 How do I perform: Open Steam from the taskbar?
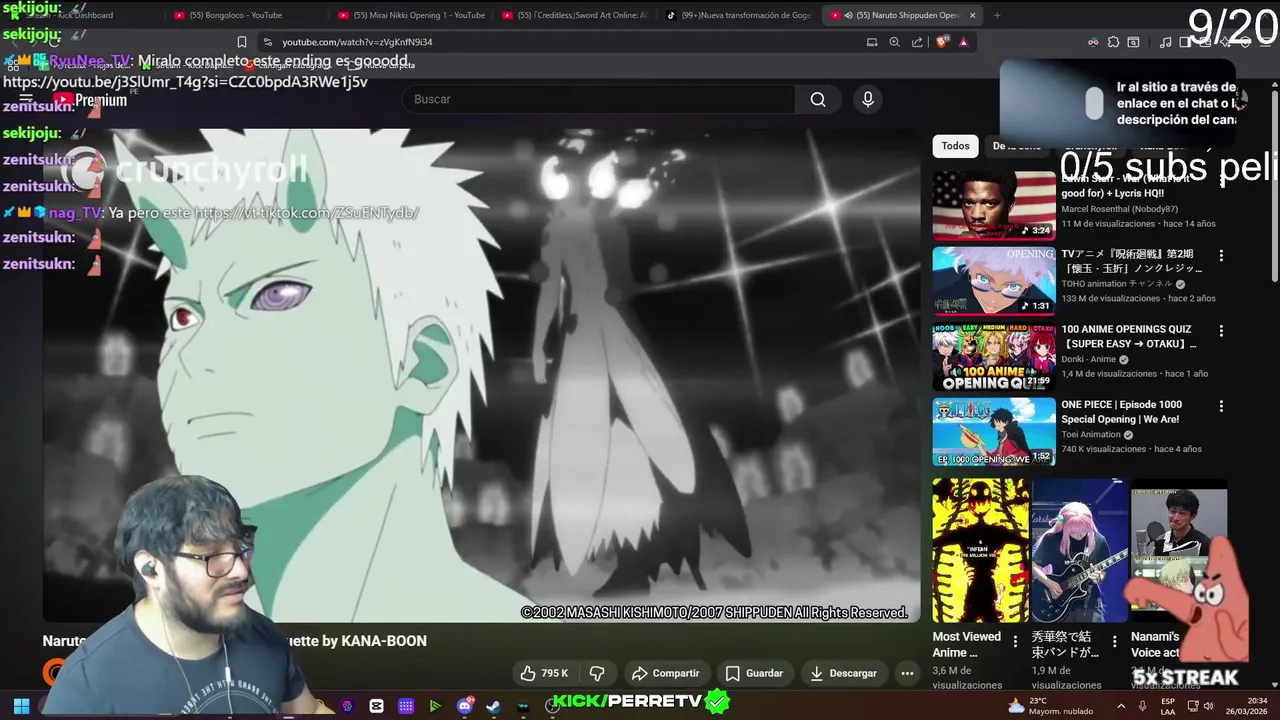coord(494,706)
